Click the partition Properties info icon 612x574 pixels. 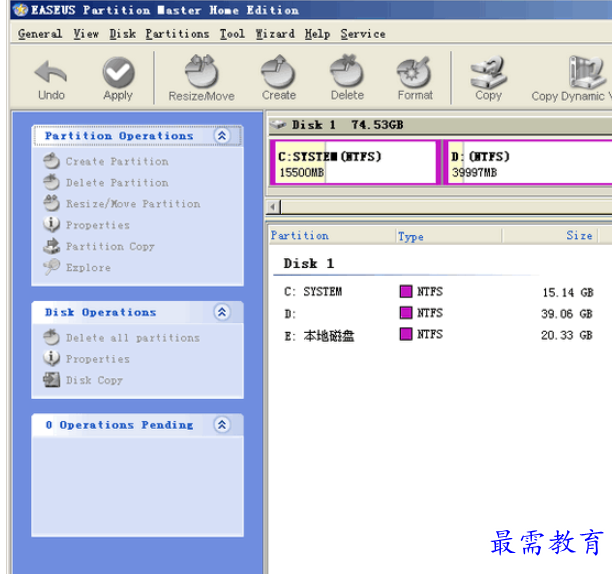click(x=52, y=224)
